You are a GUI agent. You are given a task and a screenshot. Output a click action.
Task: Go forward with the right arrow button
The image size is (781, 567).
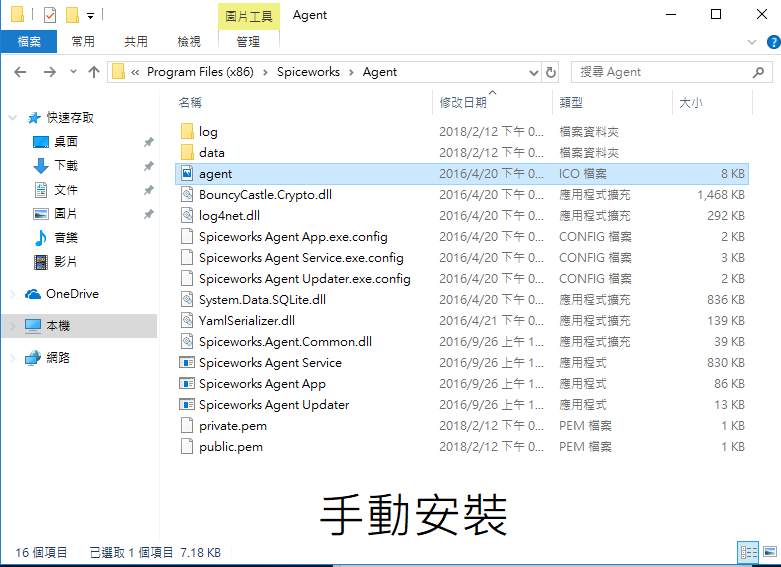[50, 72]
